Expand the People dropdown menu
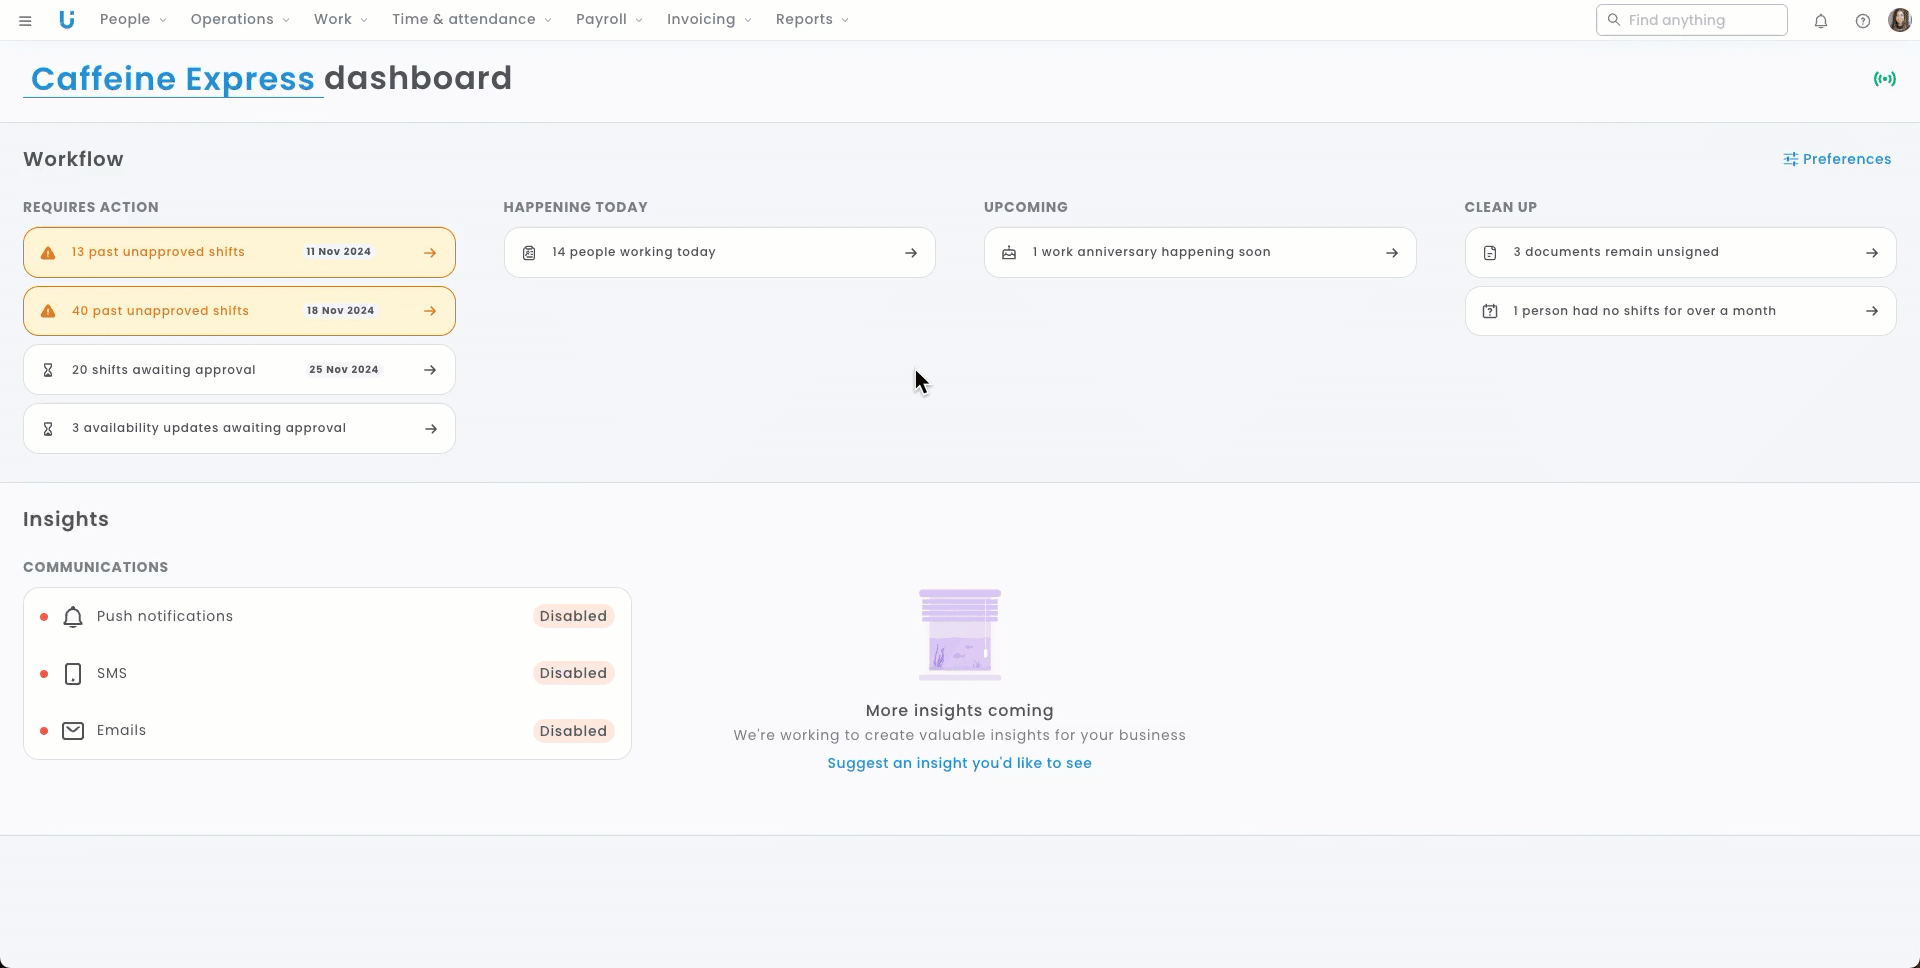This screenshot has width=1920, height=968. click(x=133, y=20)
